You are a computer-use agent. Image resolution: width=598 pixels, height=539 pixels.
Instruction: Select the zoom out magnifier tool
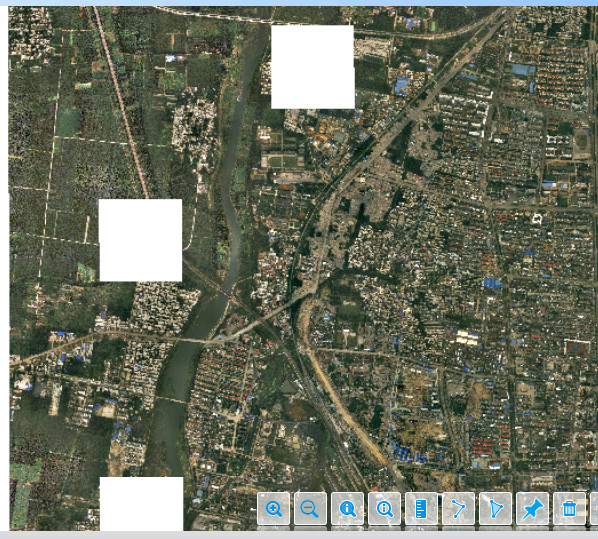click(x=310, y=508)
